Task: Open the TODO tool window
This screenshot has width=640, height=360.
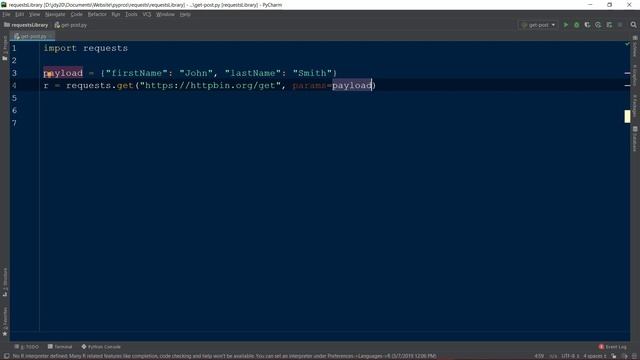Action: [x=27, y=347]
